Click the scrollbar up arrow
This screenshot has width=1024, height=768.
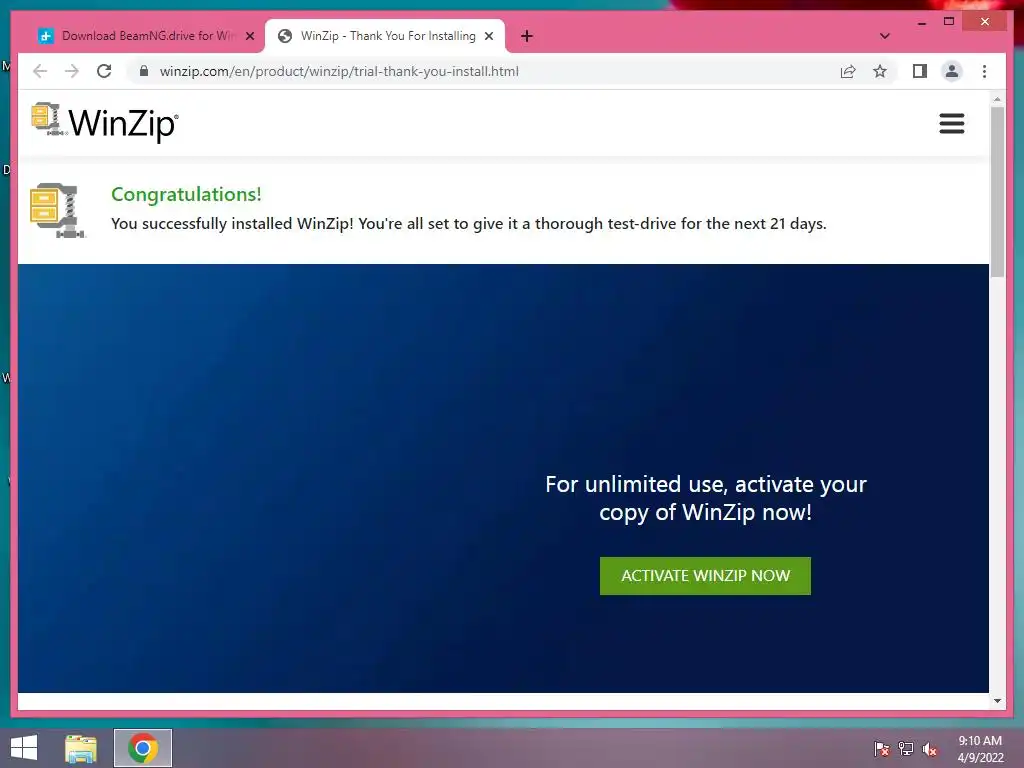tap(997, 99)
